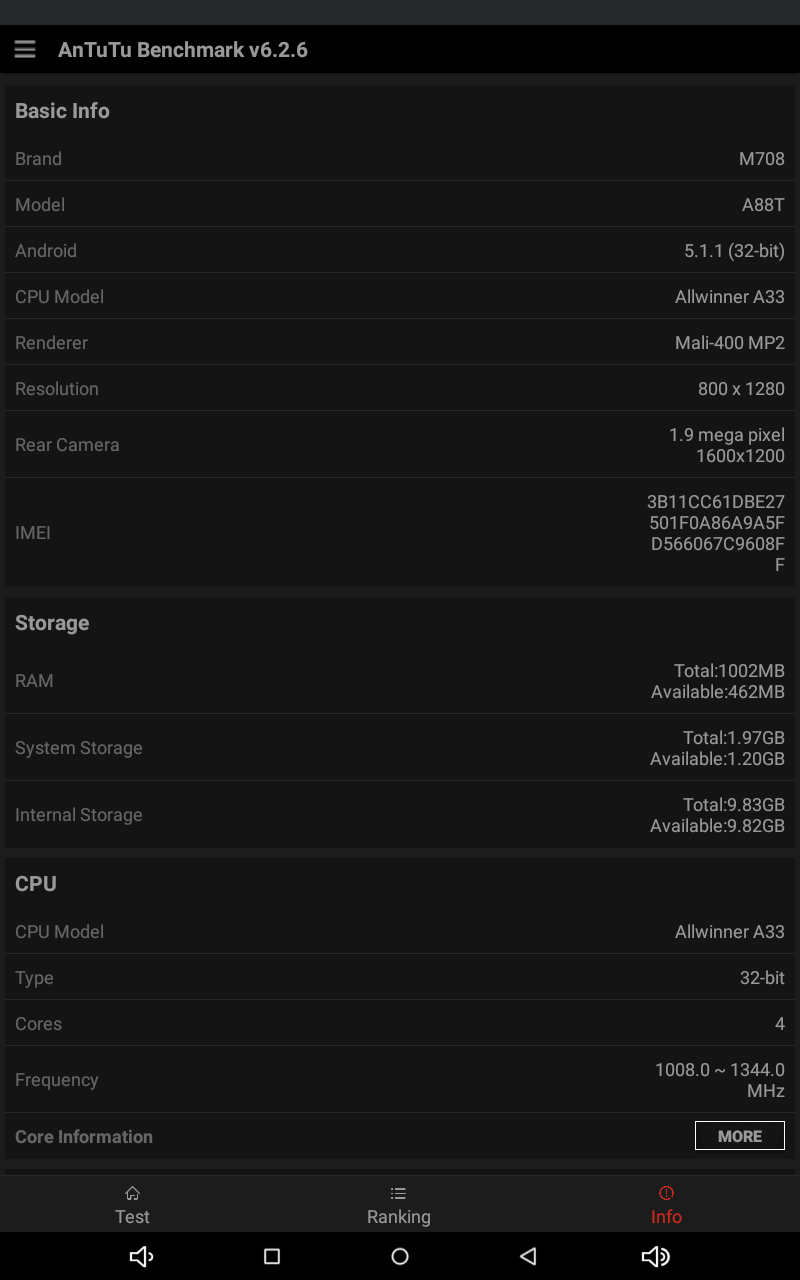This screenshot has width=800, height=1280.
Task: Select the Basic Info section header
Action: 62,111
